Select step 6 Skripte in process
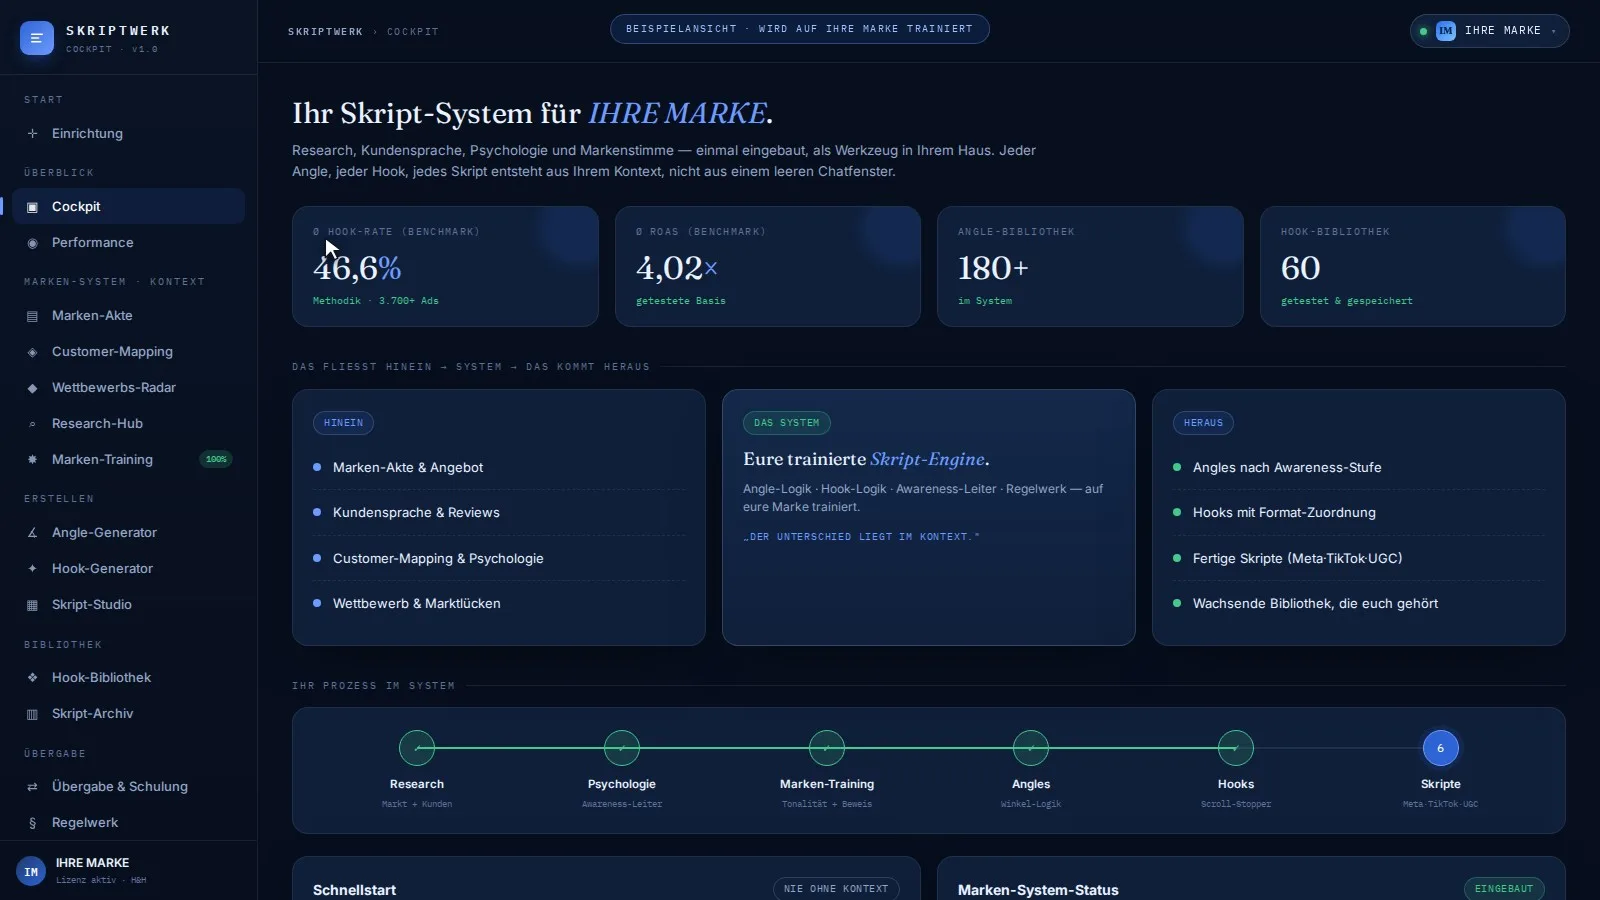The width and height of the screenshot is (1600, 900). [1440, 748]
